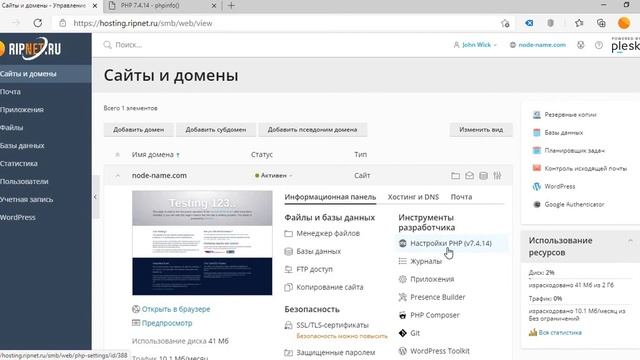Open mail icon in node-name.com row
Screen dimensions: 640x360
click(x=469, y=176)
